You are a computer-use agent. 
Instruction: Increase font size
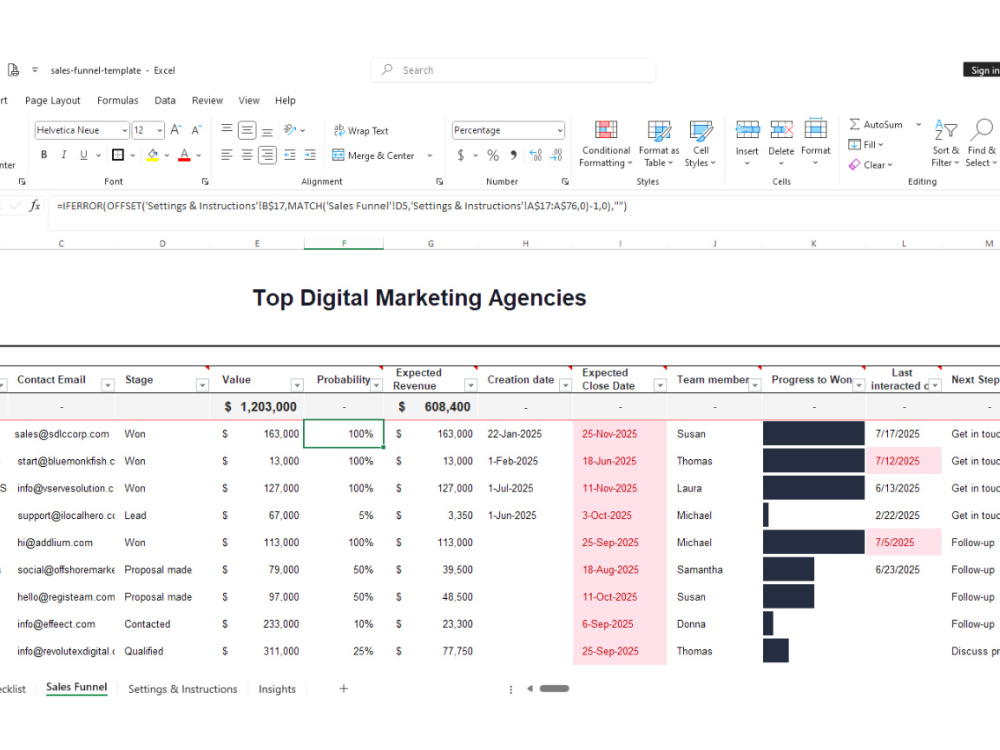(176, 130)
